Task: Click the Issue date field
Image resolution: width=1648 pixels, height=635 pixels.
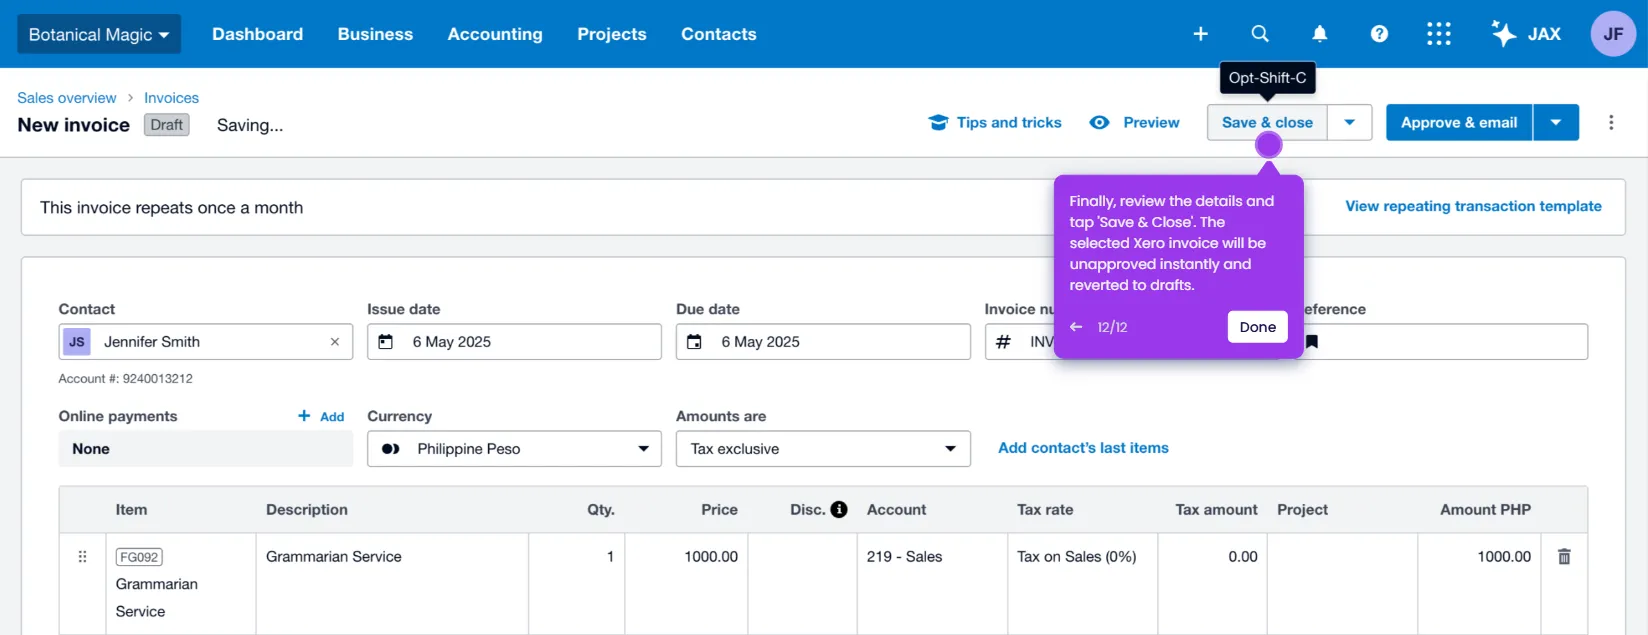Action: point(514,342)
